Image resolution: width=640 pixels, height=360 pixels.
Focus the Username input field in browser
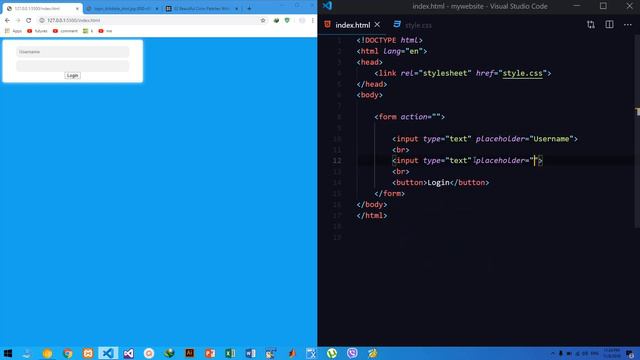[73, 52]
